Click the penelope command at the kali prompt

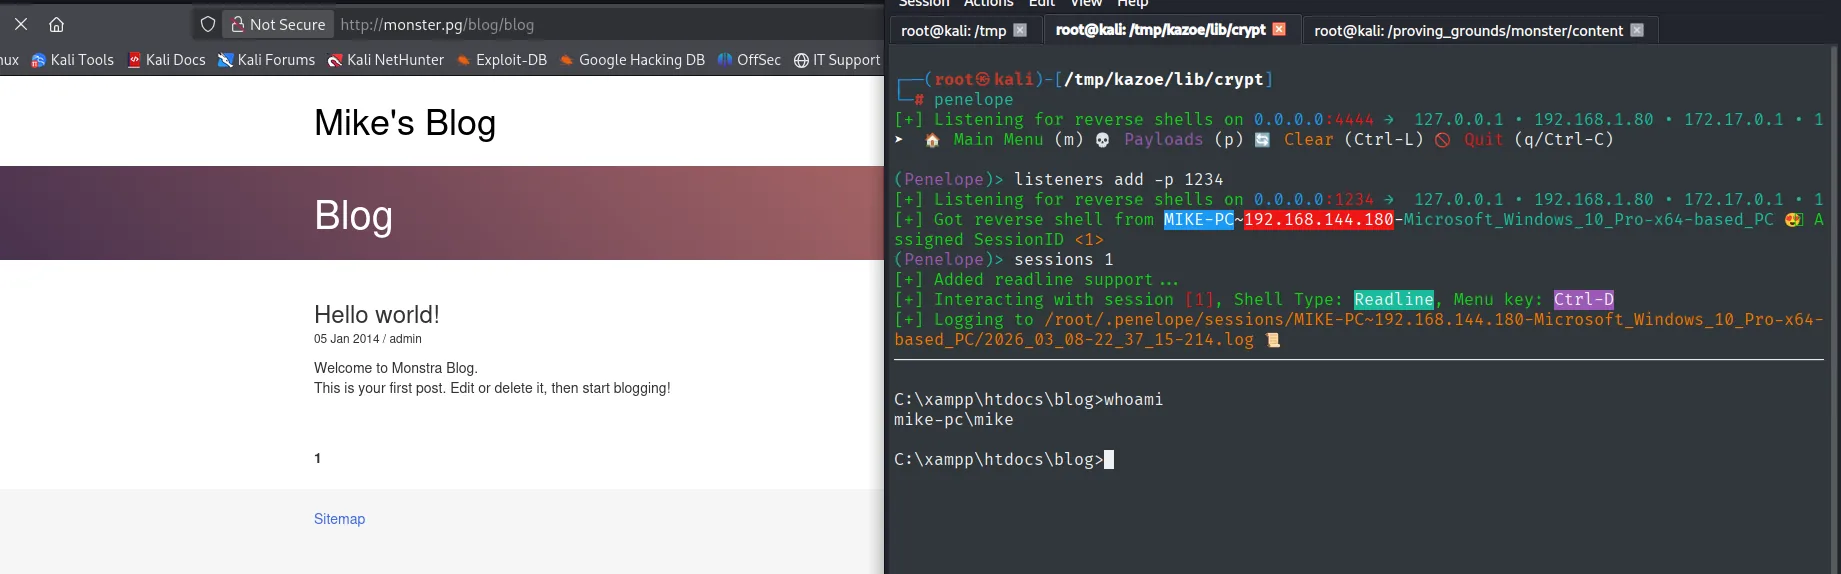(x=974, y=100)
